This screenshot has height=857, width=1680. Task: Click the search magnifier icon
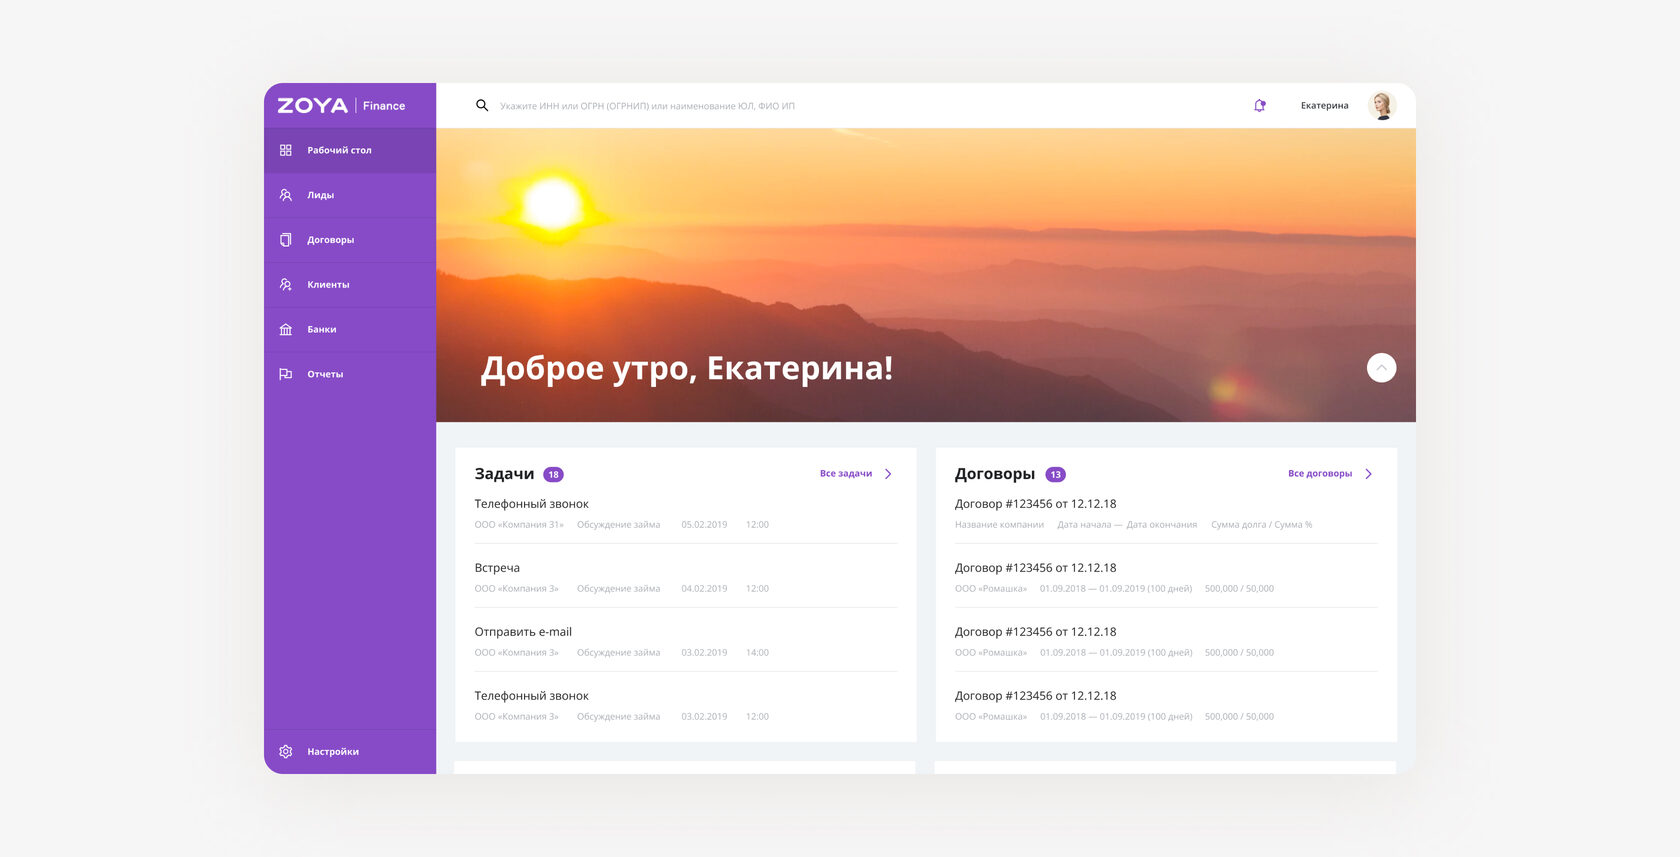click(482, 105)
